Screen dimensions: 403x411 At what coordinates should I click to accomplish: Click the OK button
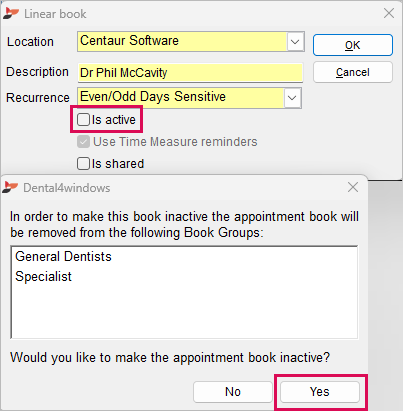click(x=353, y=45)
